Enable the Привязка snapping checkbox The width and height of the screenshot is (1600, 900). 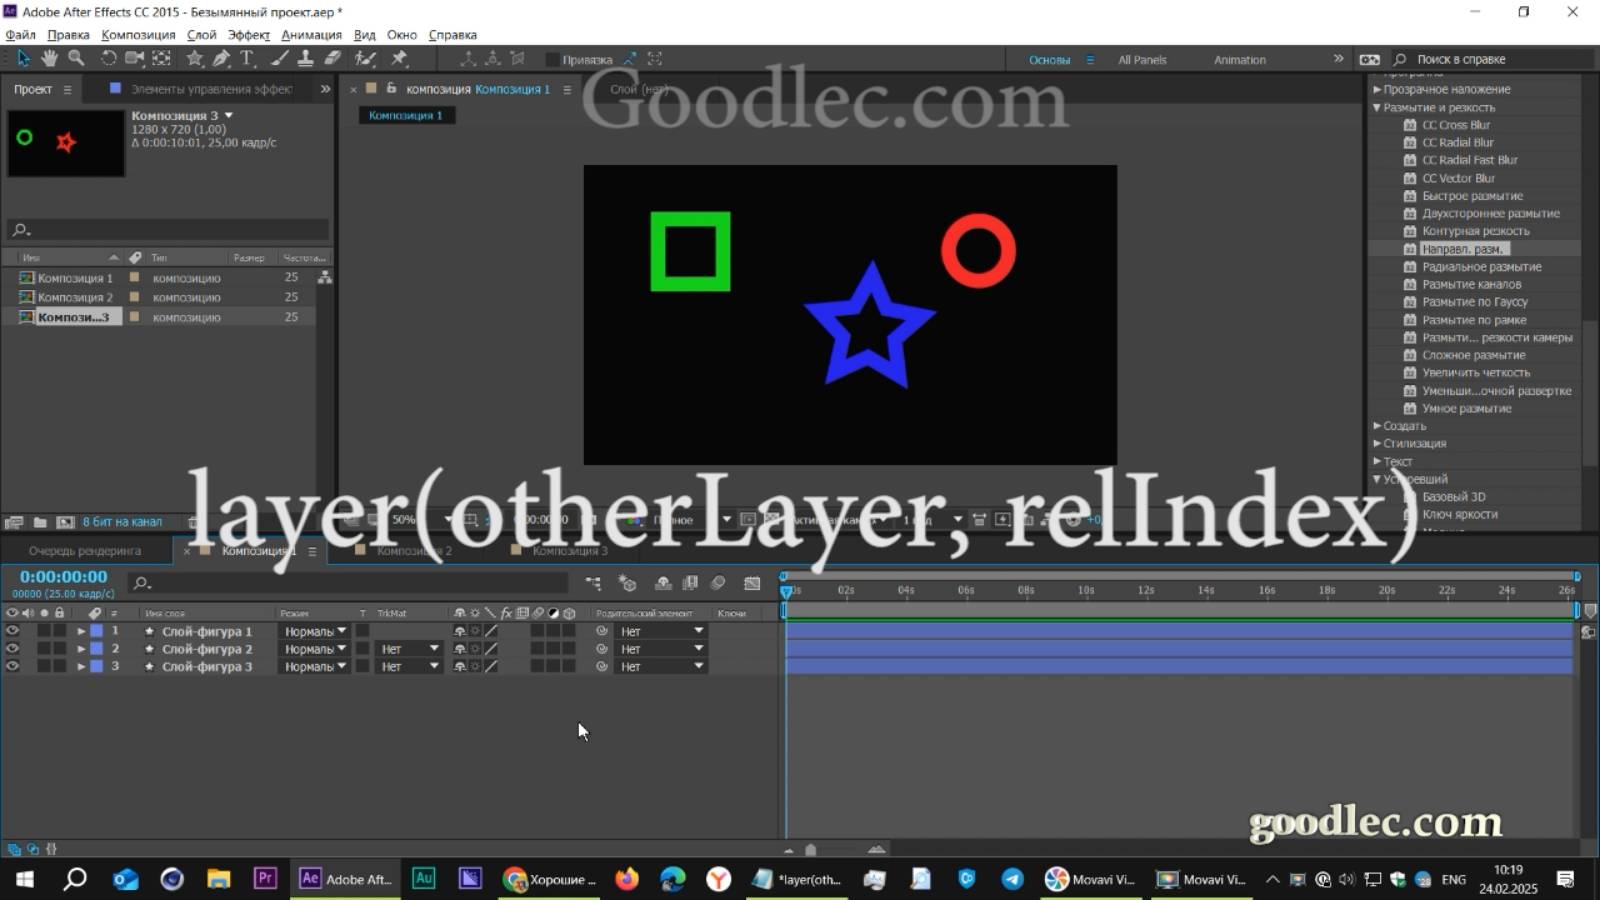coord(552,59)
